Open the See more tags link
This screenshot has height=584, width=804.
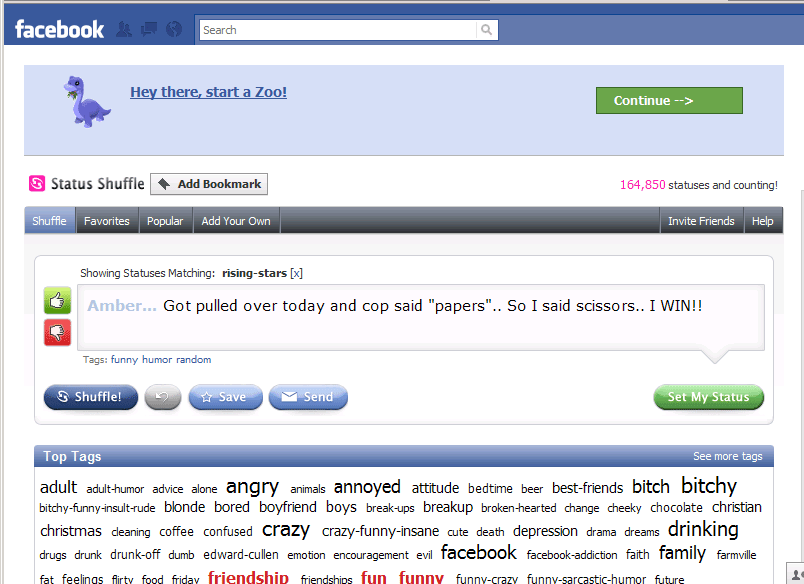728,456
